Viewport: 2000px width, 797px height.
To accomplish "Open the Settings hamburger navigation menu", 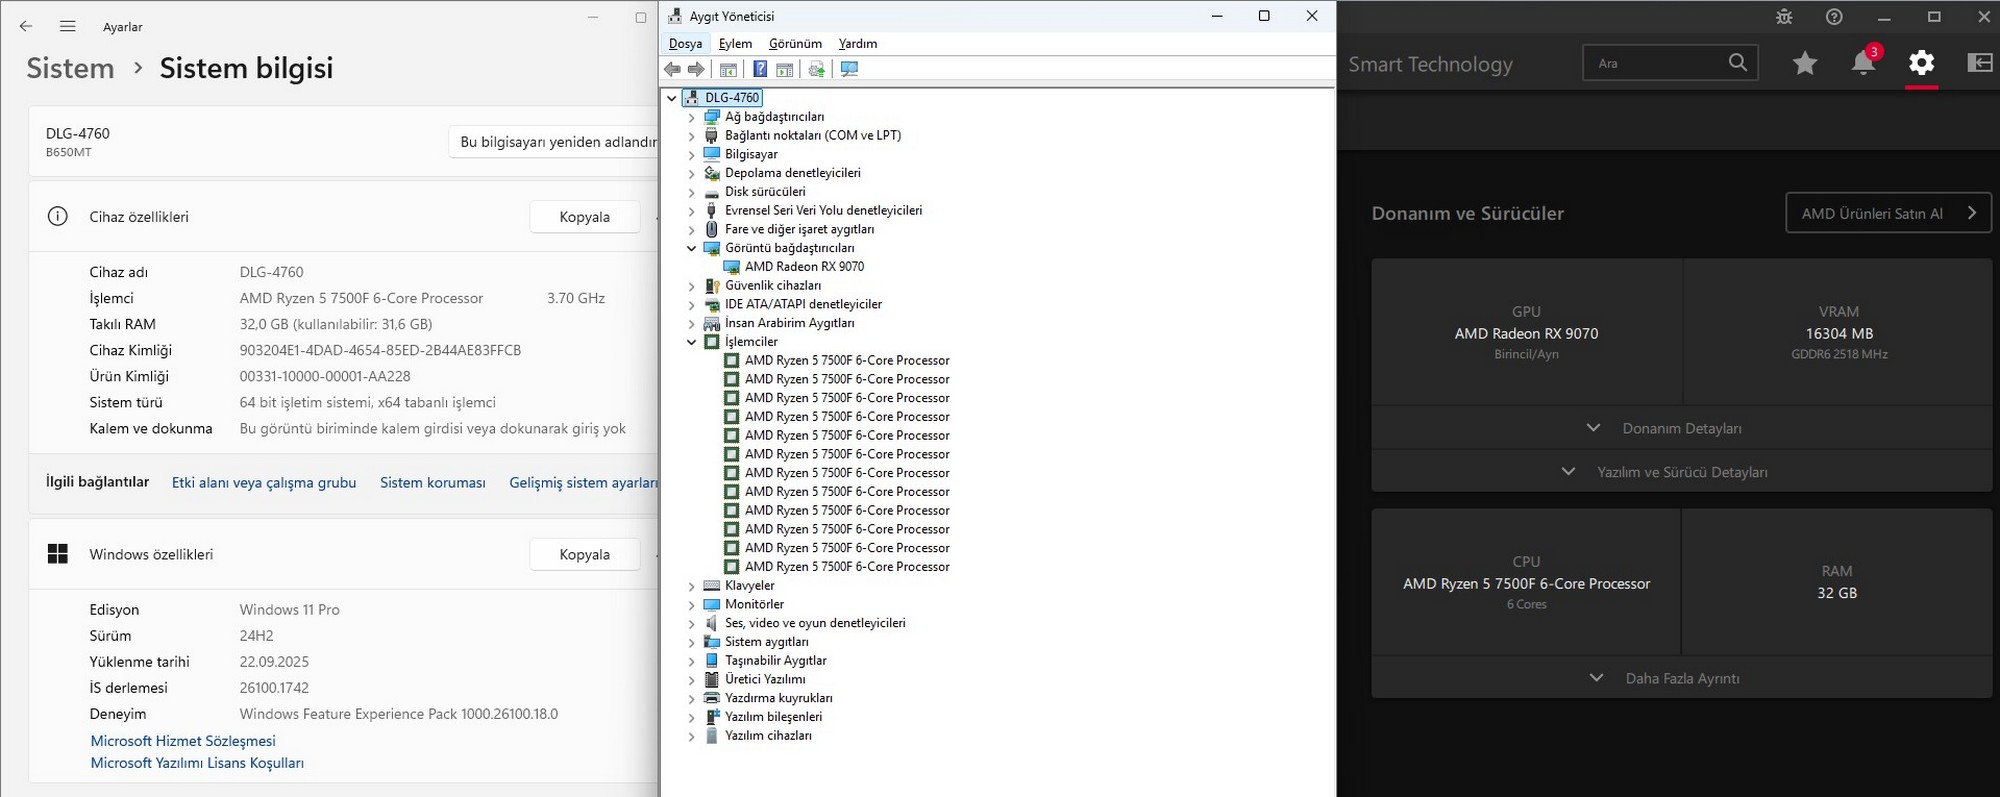I will 68,27.
